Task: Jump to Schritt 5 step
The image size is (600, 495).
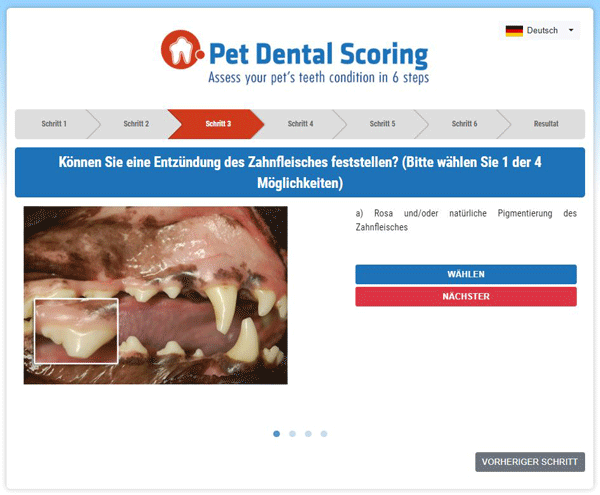Action: tap(382, 124)
